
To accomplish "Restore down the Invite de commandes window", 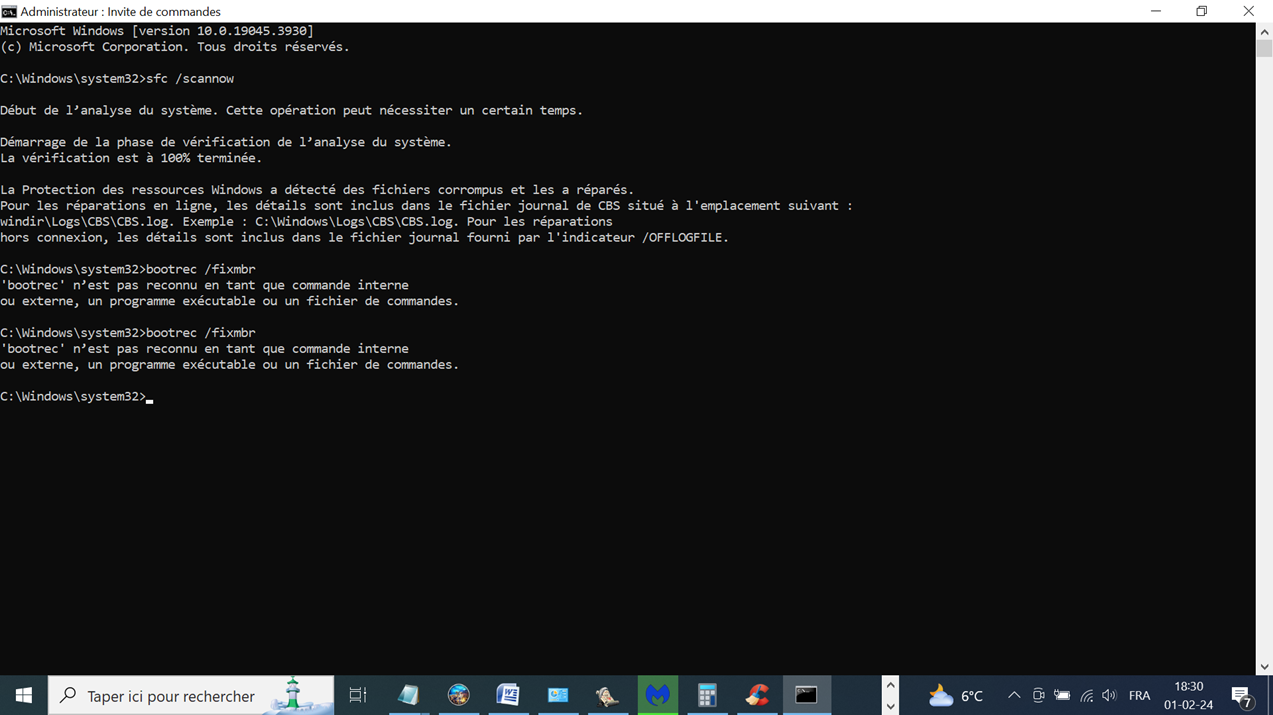I will click(x=1202, y=11).
